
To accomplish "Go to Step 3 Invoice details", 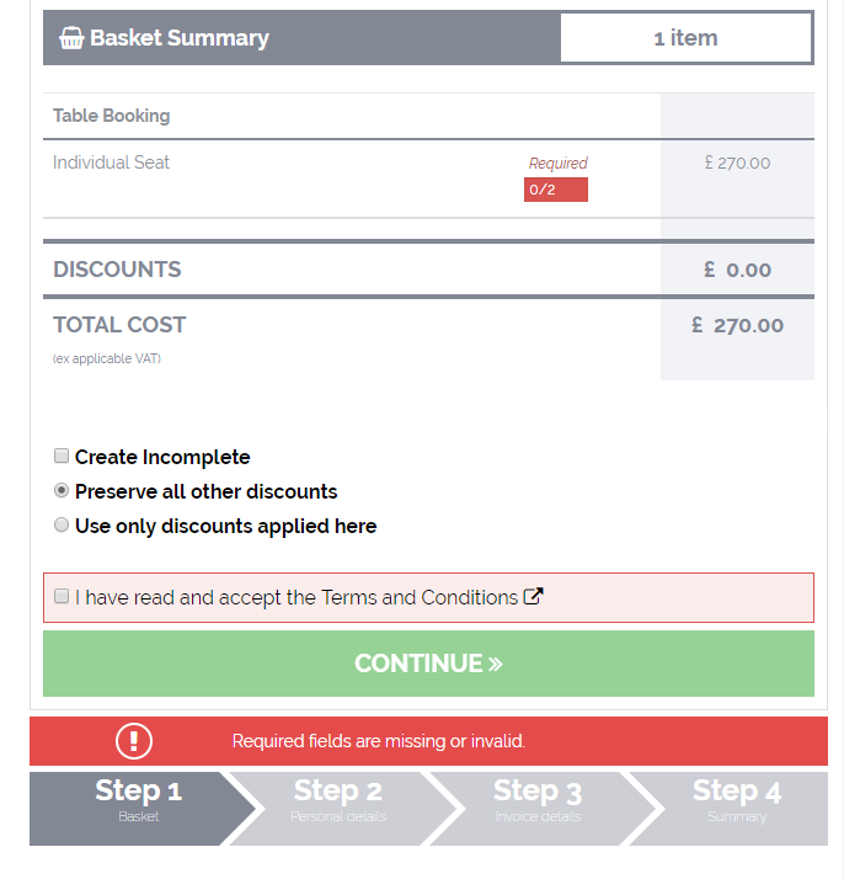I will [537, 808].
